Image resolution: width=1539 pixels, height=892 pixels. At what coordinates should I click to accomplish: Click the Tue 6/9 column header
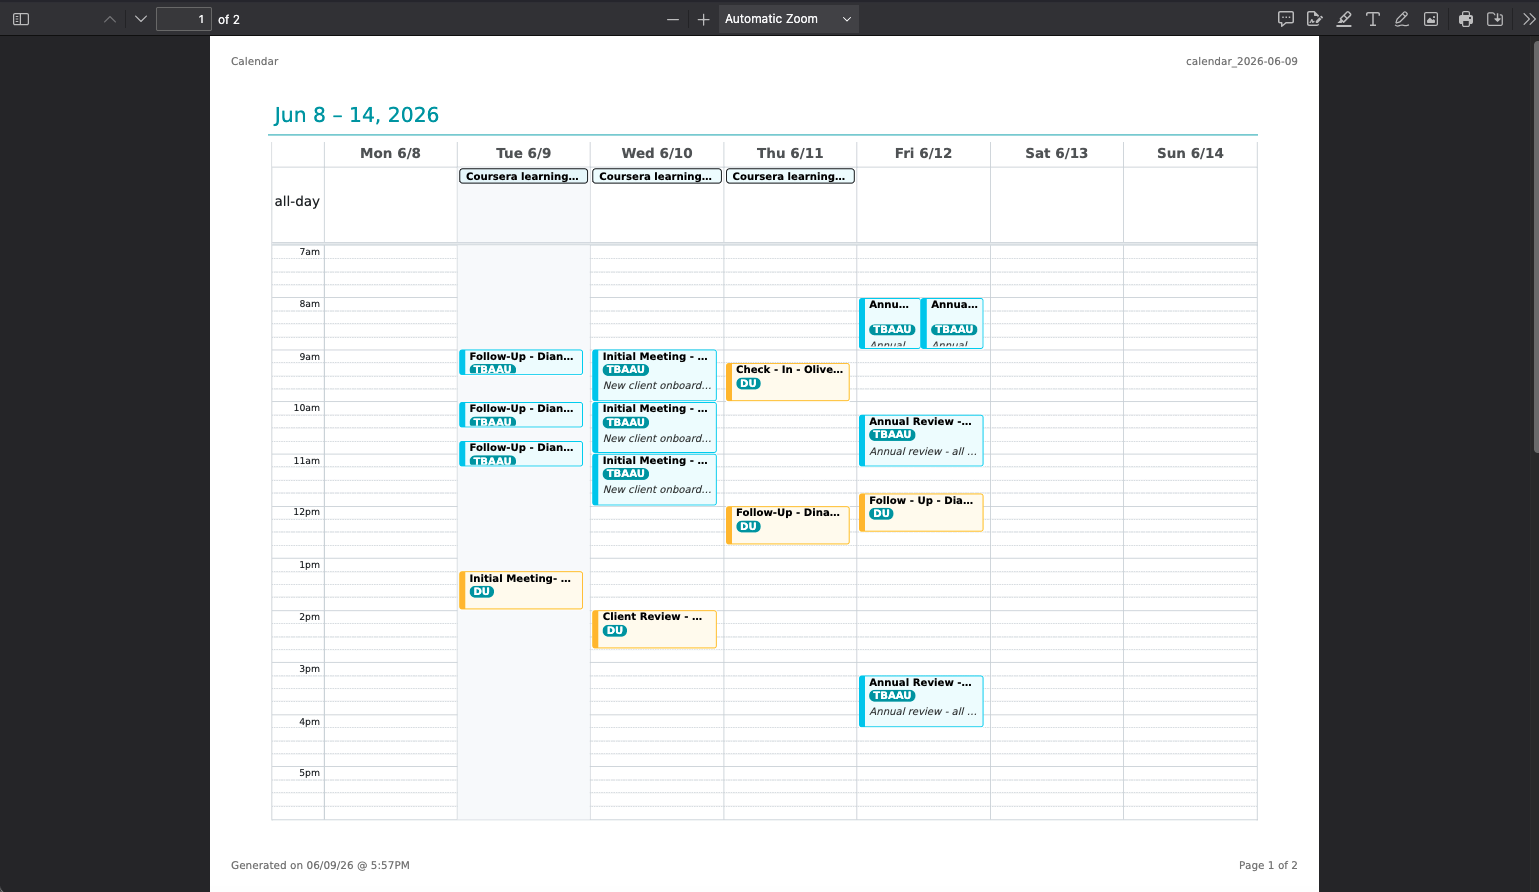pyautogui.click(x=523, y=153)
